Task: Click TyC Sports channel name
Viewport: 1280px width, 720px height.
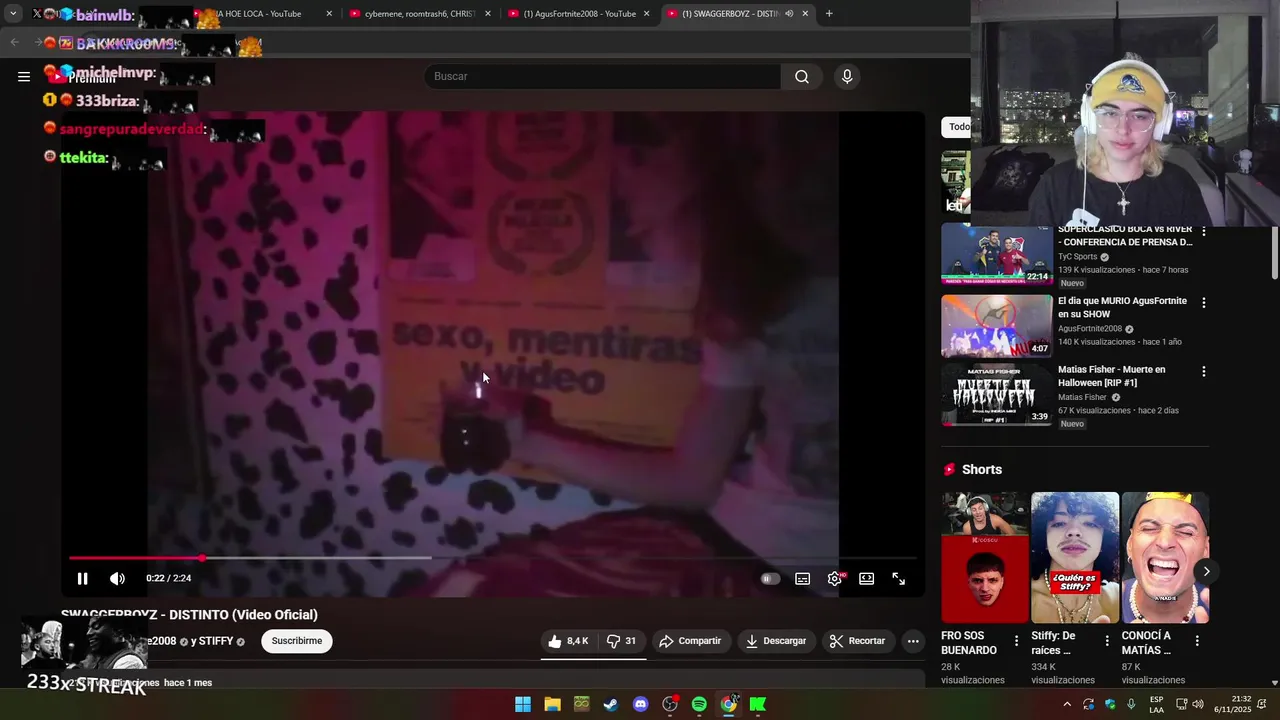Action: click(1078, 257)
